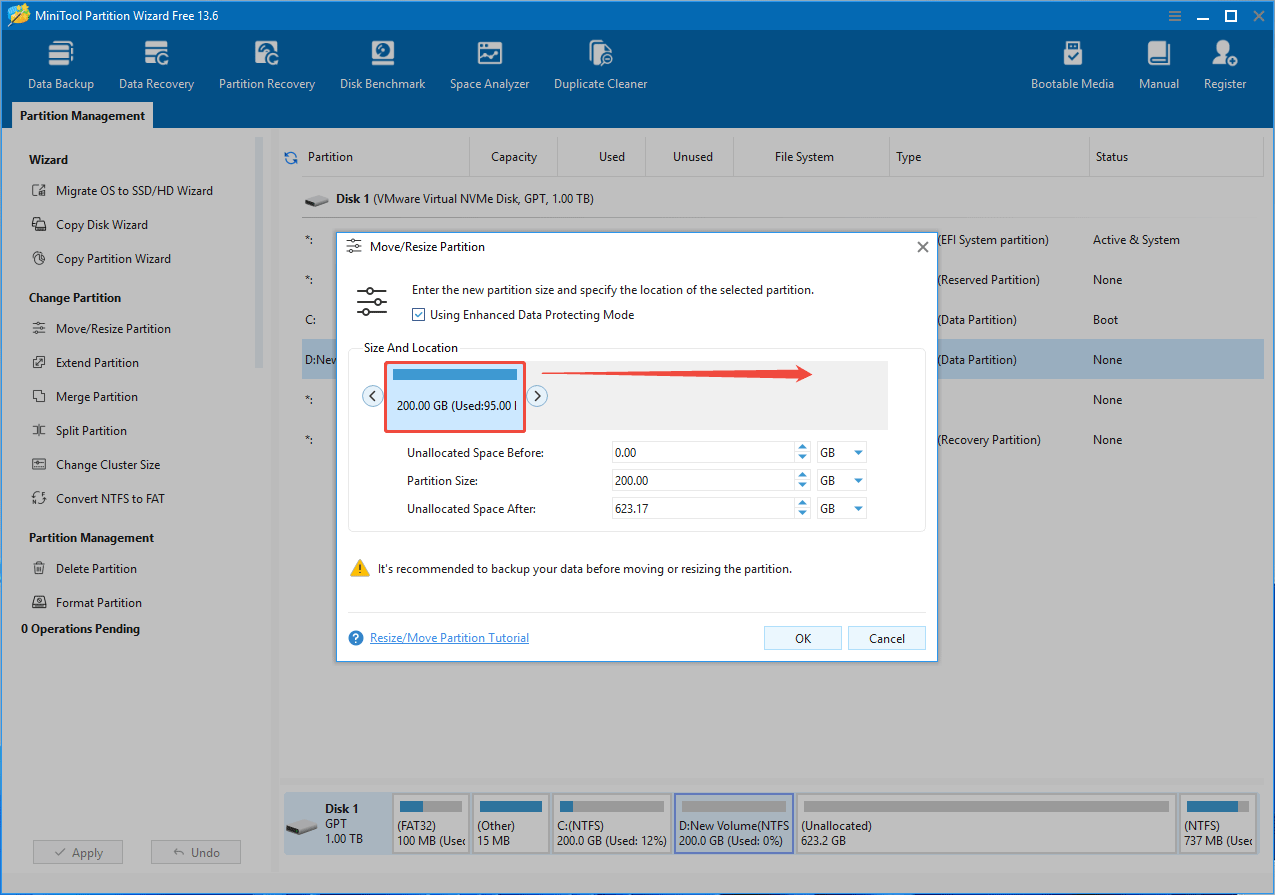Image resolution: width=1275 pixels, height=895 pixels.
Task: Choose Delete Partition in sidebar
Action: 85,569
